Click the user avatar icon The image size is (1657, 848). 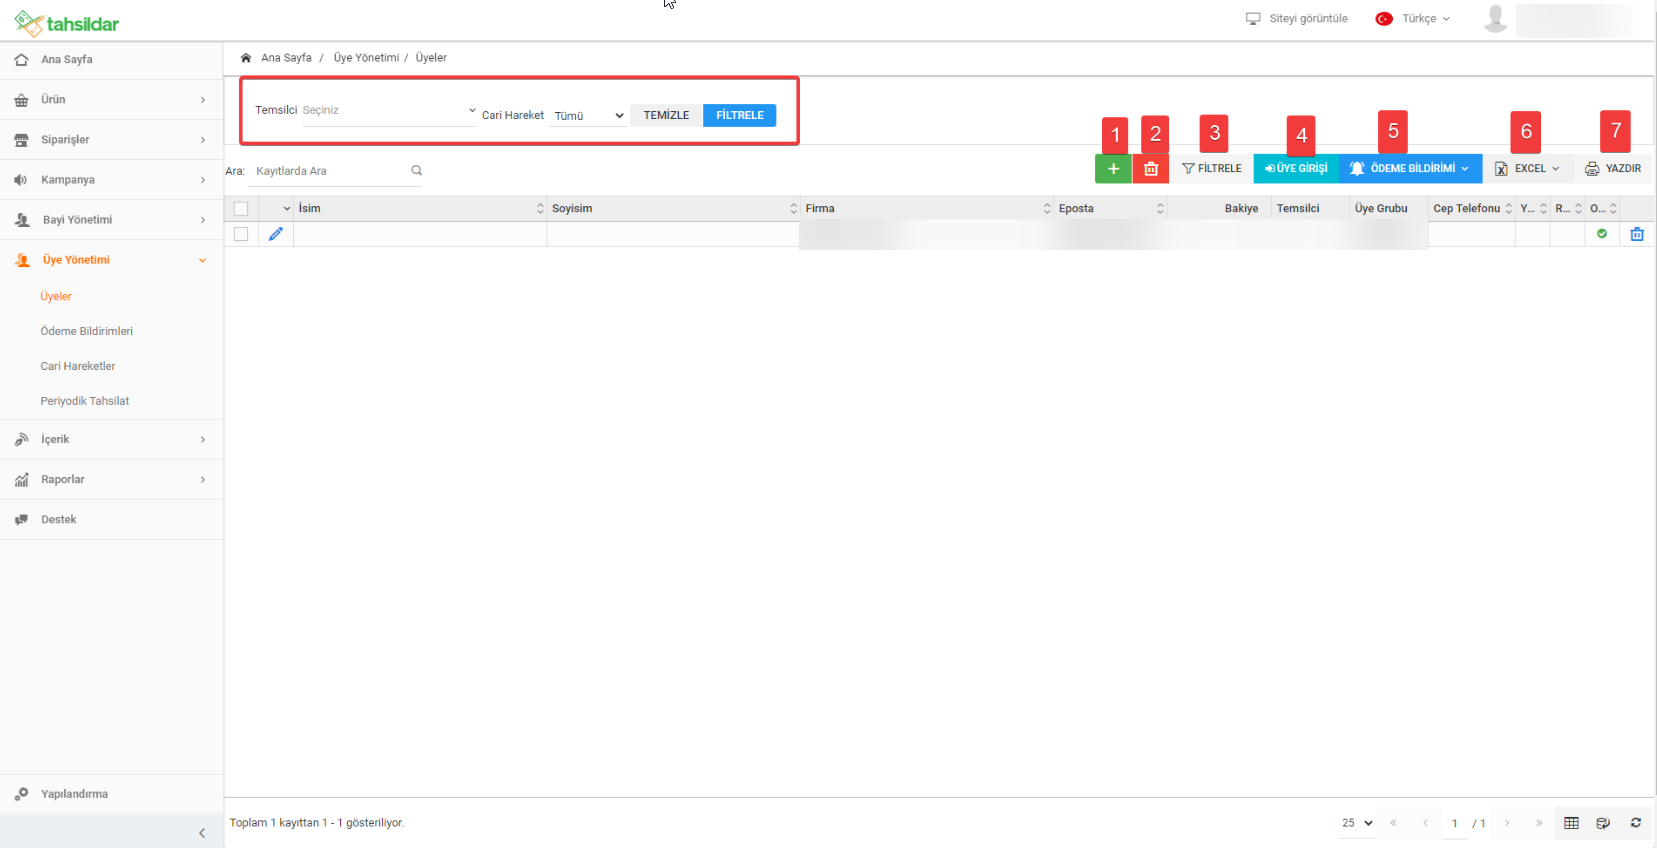1495,19
